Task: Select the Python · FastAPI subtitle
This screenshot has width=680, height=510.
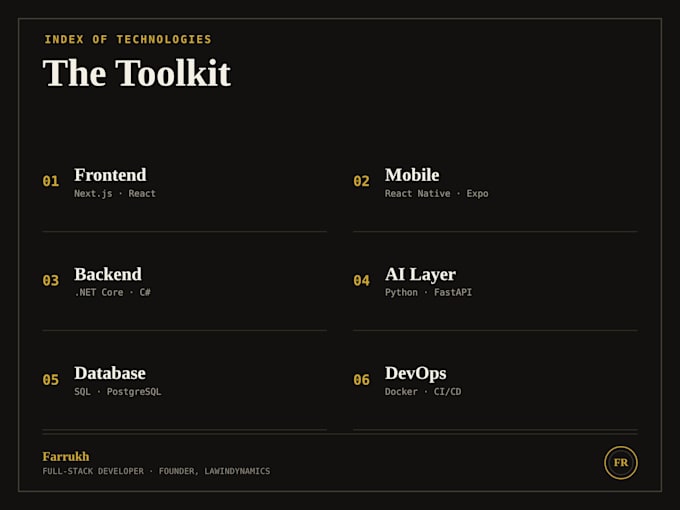Action: (x=428, y=292)
